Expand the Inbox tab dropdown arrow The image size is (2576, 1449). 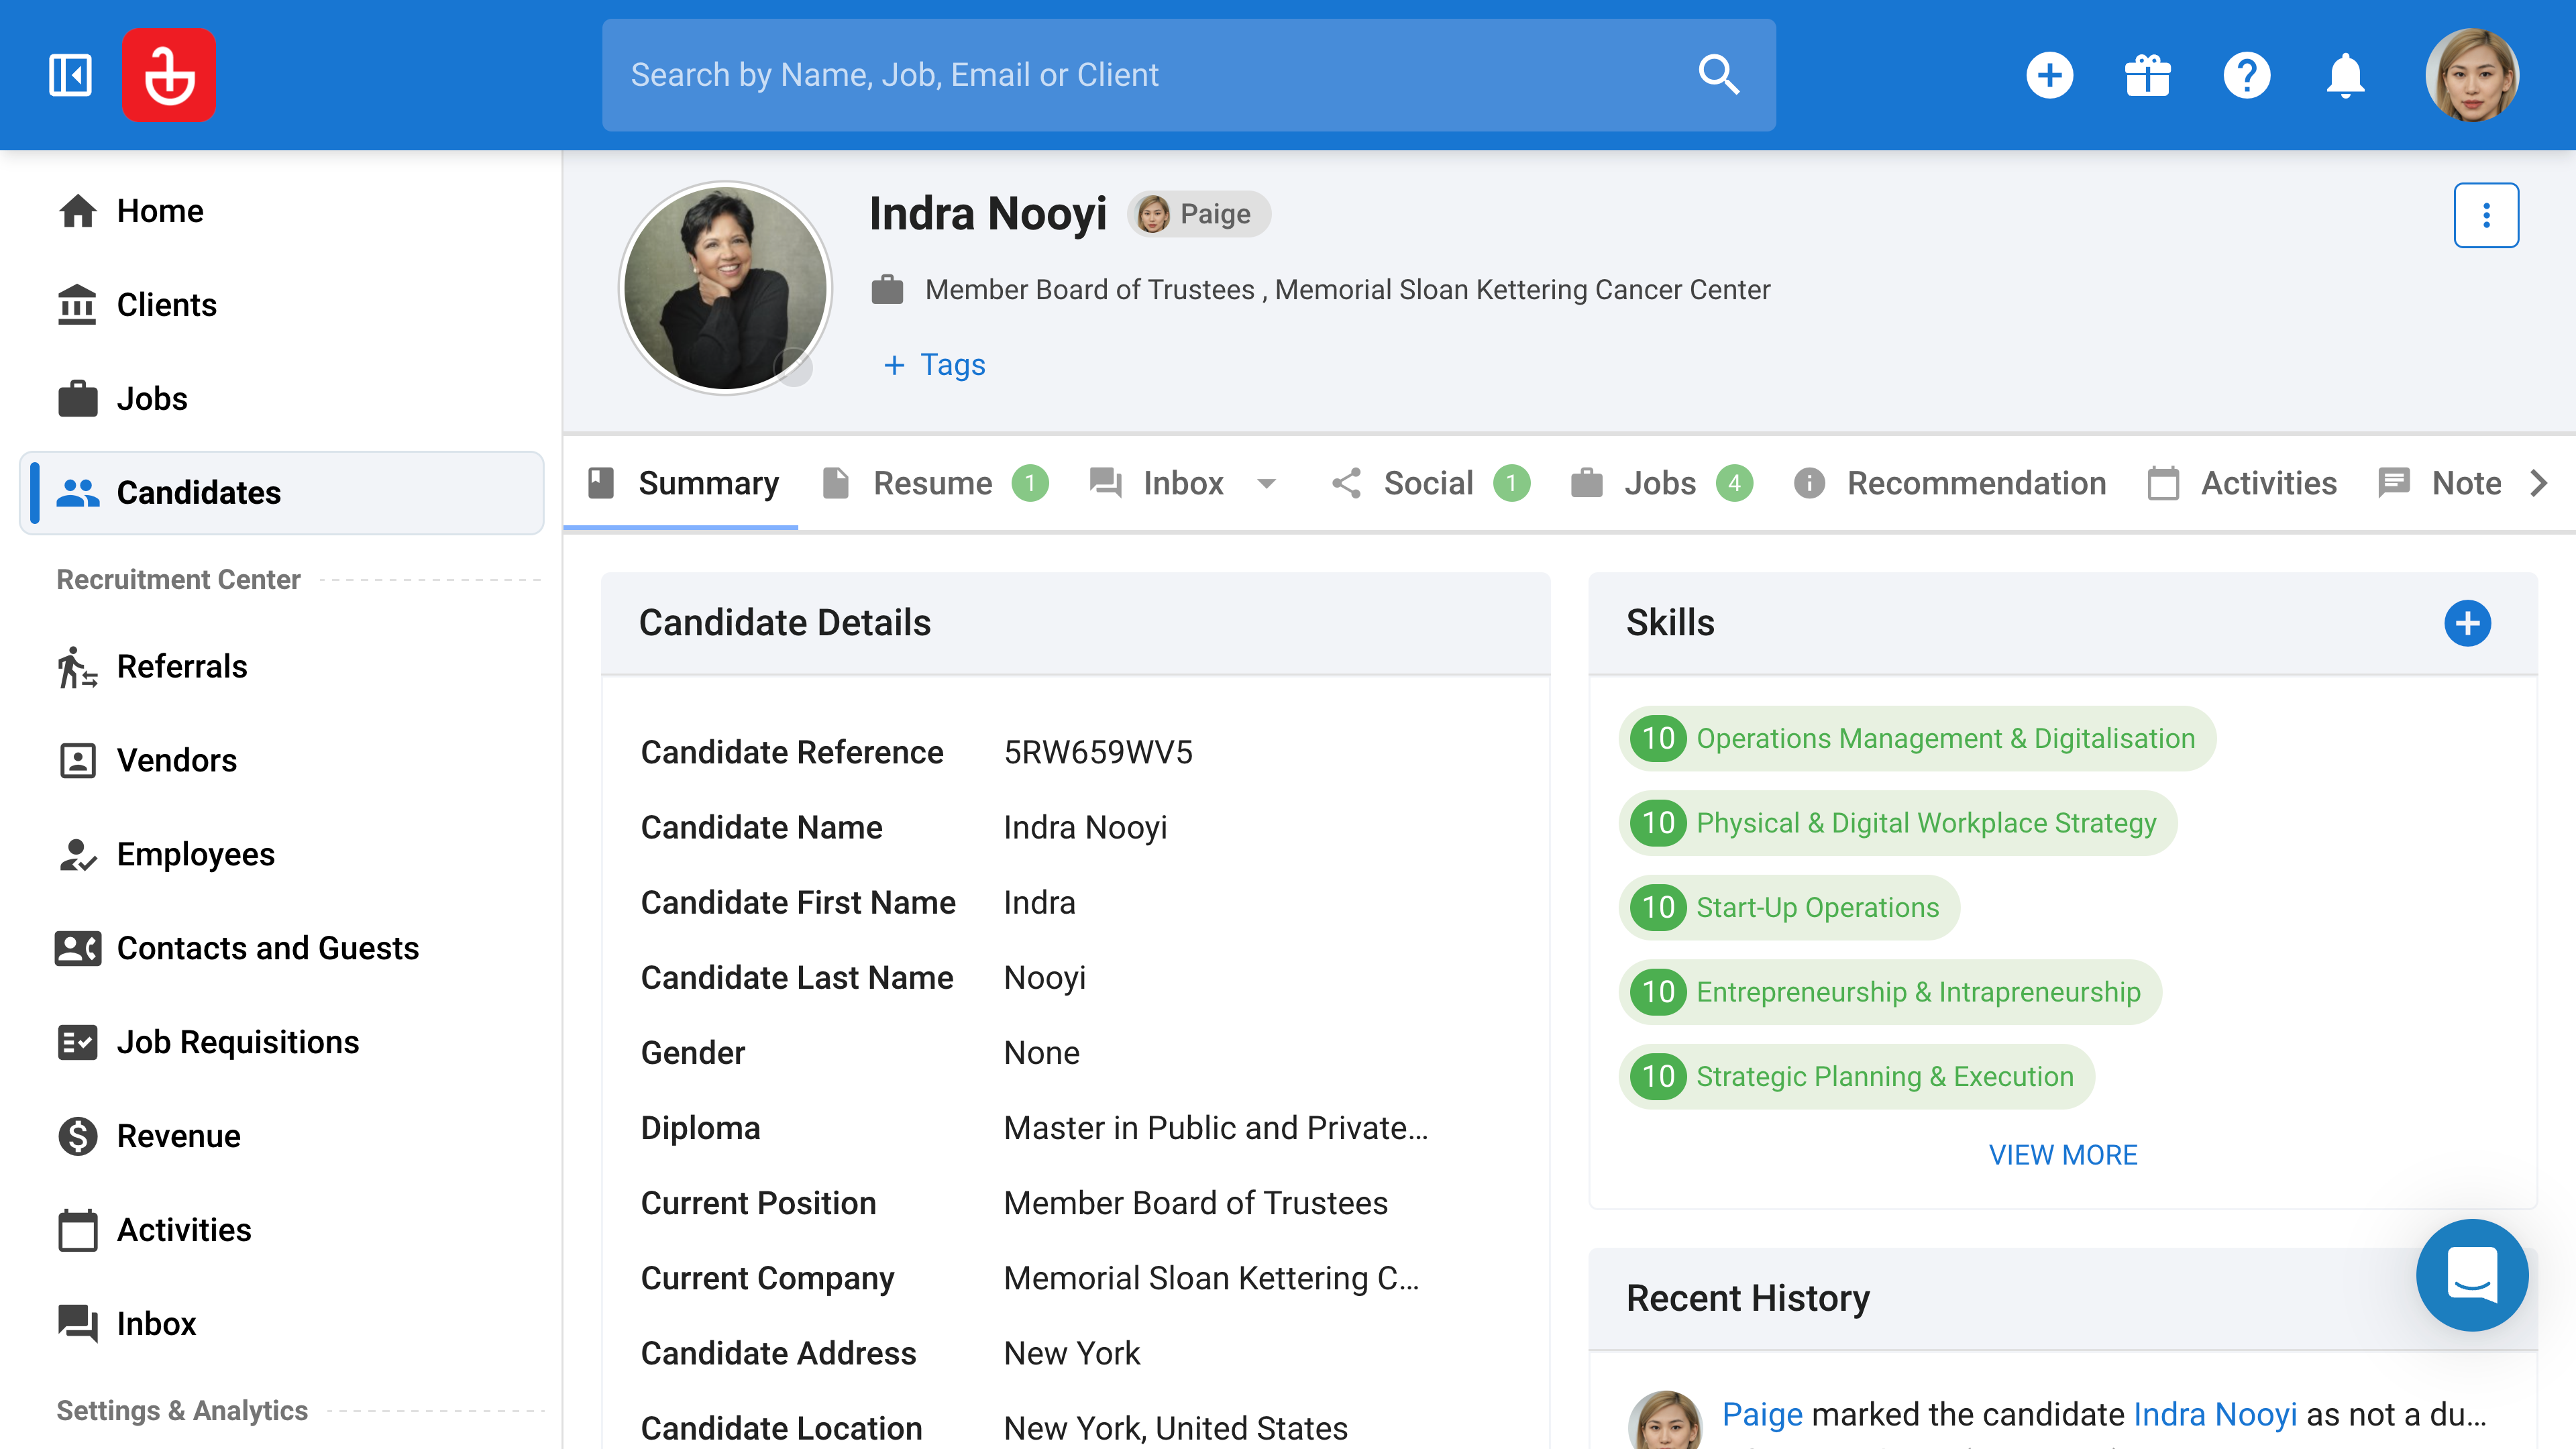pos(1266,483)
